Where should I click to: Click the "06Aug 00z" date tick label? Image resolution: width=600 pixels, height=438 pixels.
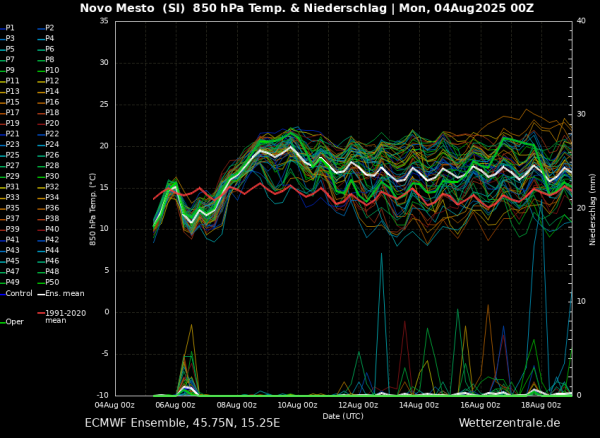(176, 405)
